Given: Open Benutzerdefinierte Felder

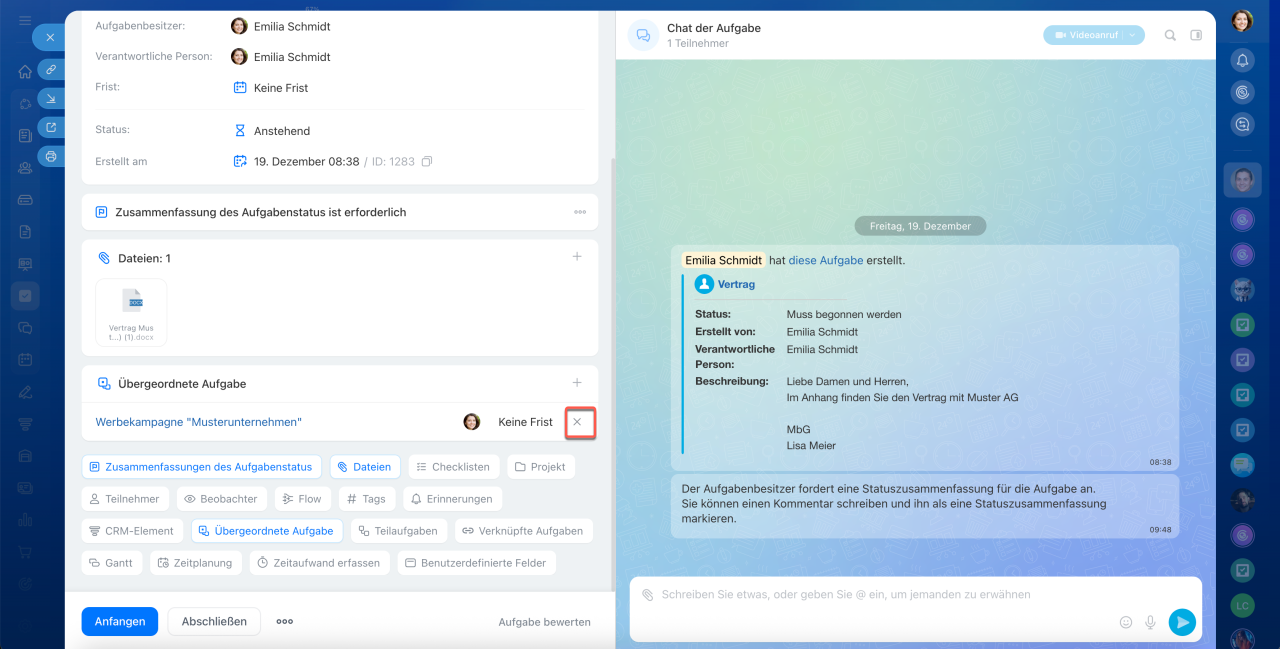Looking at the screenshot, I should click(x=476, y=563).
